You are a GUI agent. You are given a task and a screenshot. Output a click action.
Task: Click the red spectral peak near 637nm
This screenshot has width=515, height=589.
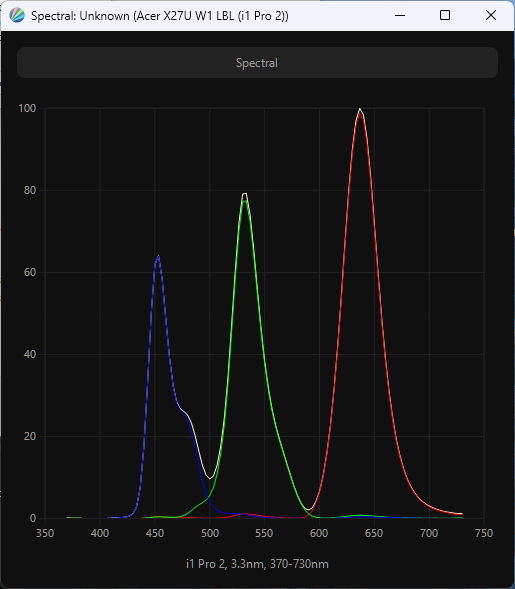pos(360,113)
